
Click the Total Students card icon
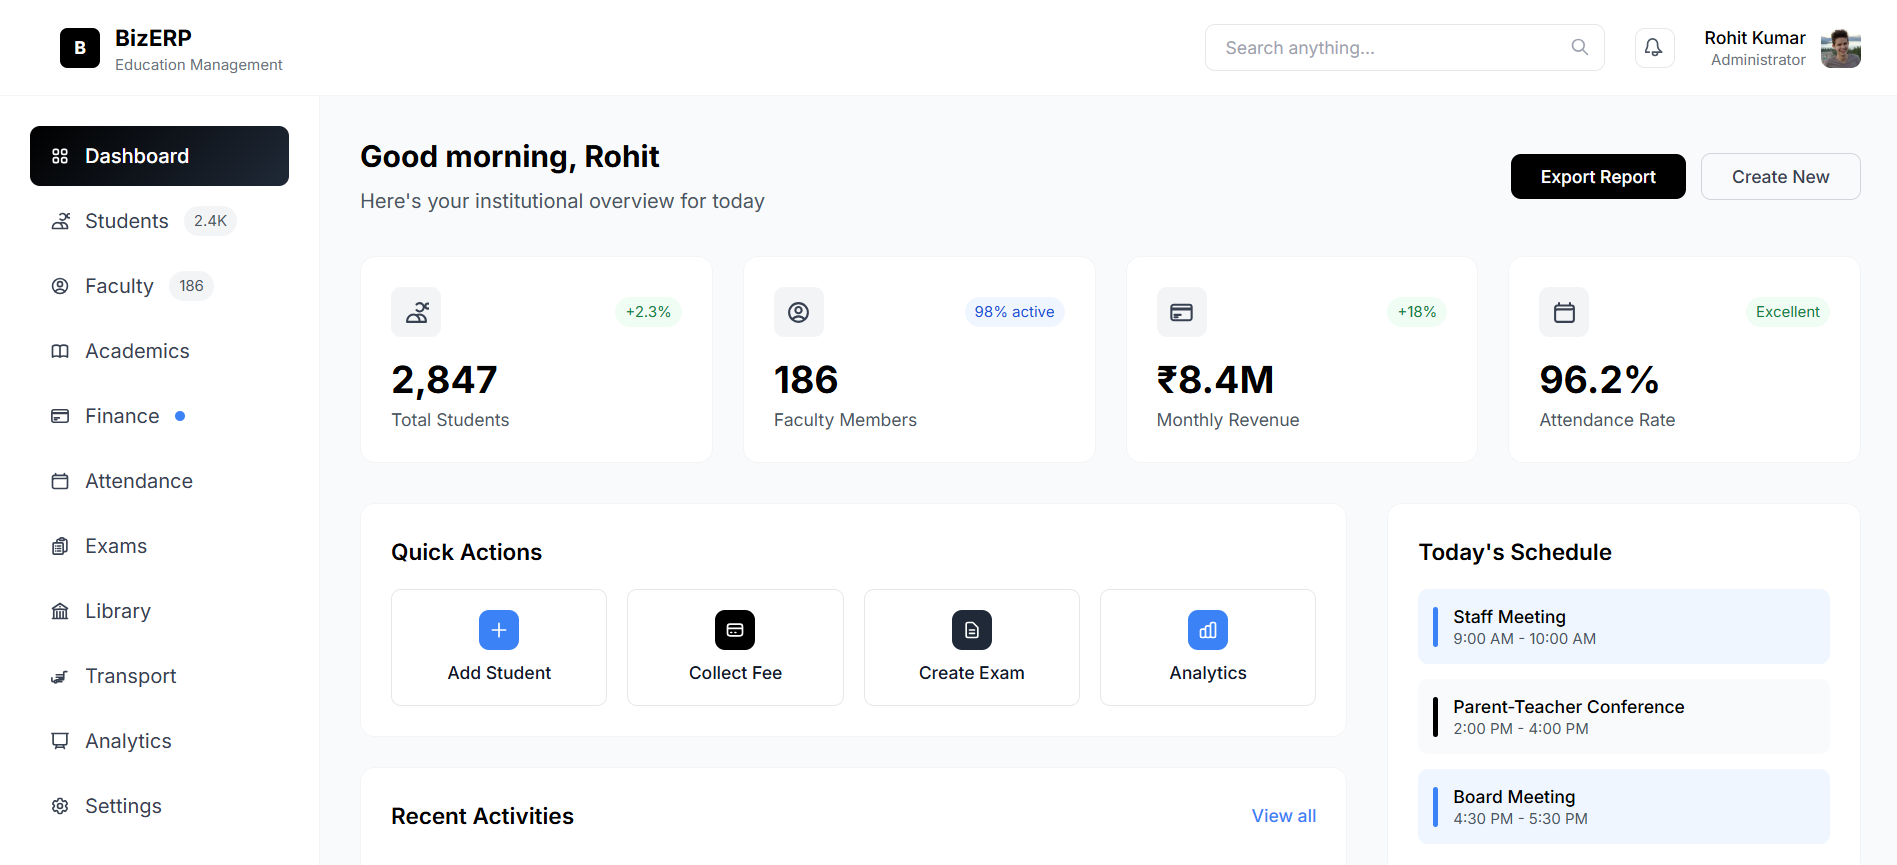[416, 312]
